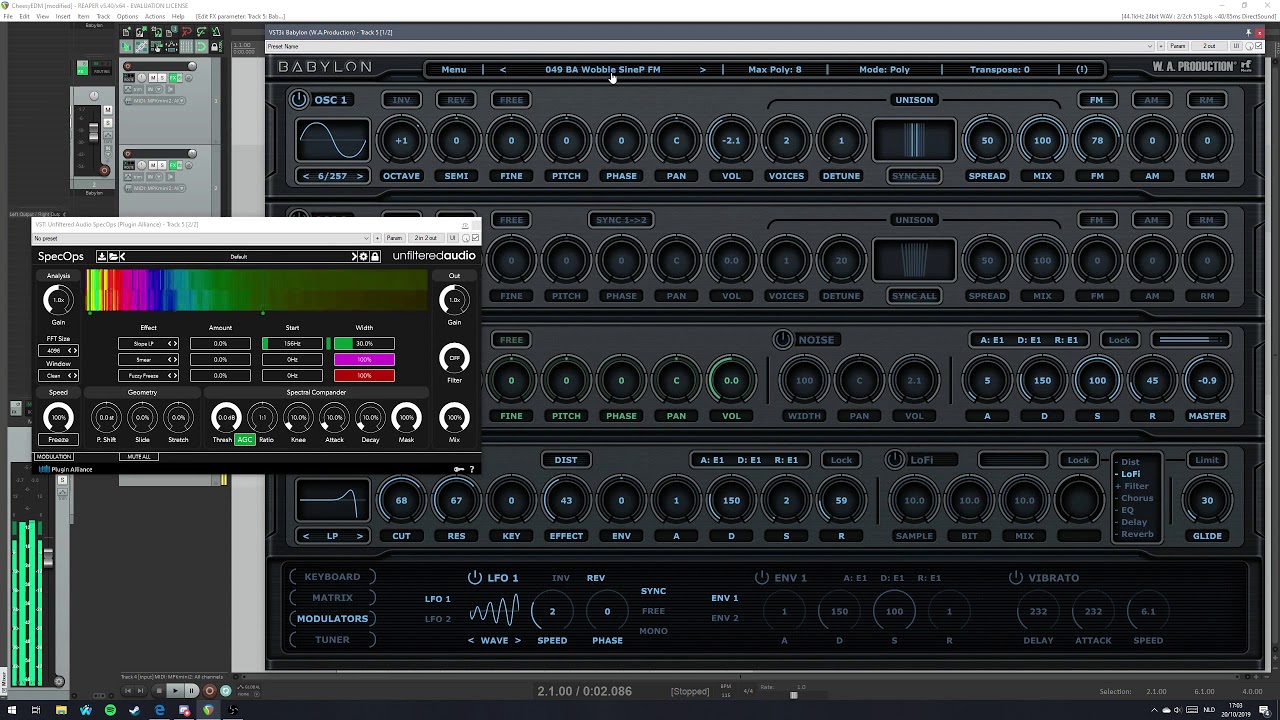Toggle the LFO 1 power button

coord(475,578)
